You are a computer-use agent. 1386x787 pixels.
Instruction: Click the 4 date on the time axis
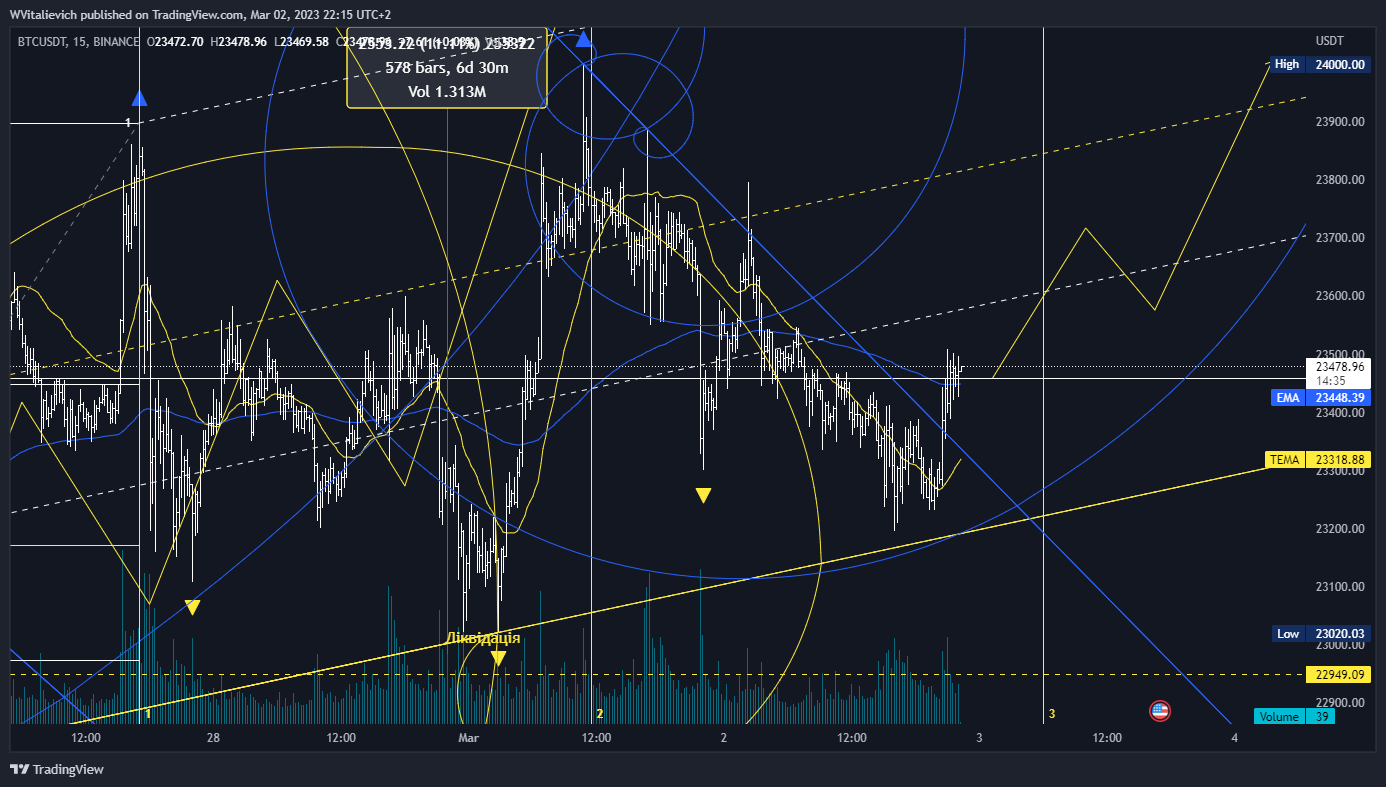(x=1235, y=738)
